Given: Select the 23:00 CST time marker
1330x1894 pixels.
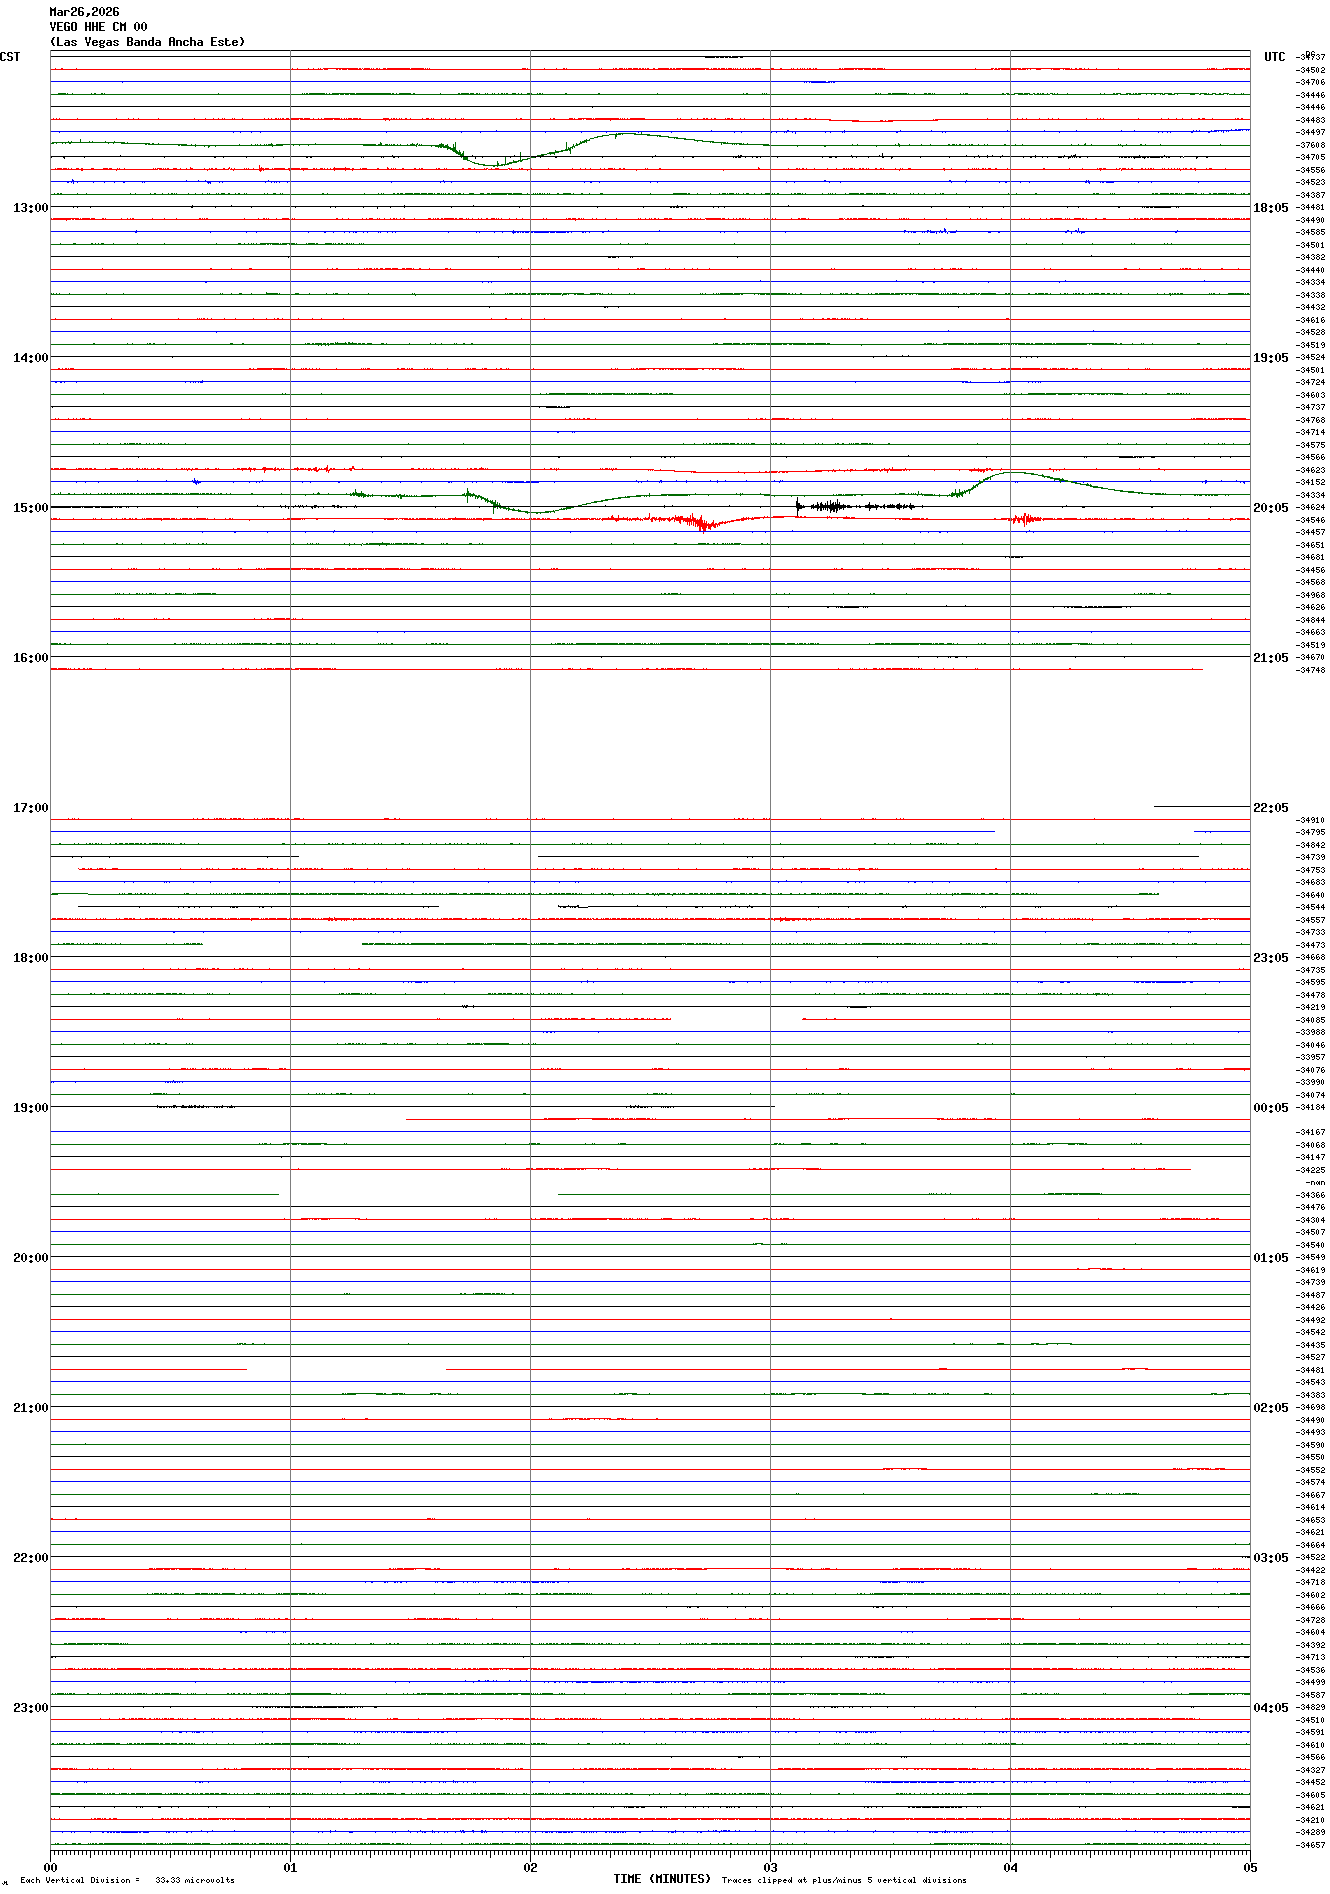Looking at the screenshot, I should [30, 1708].
